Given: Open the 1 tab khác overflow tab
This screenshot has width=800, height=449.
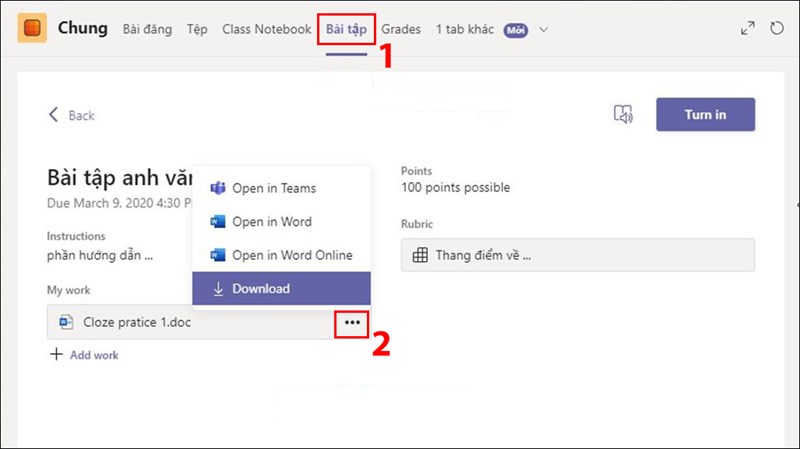Looking at the screenshot, I should (465, 29).
